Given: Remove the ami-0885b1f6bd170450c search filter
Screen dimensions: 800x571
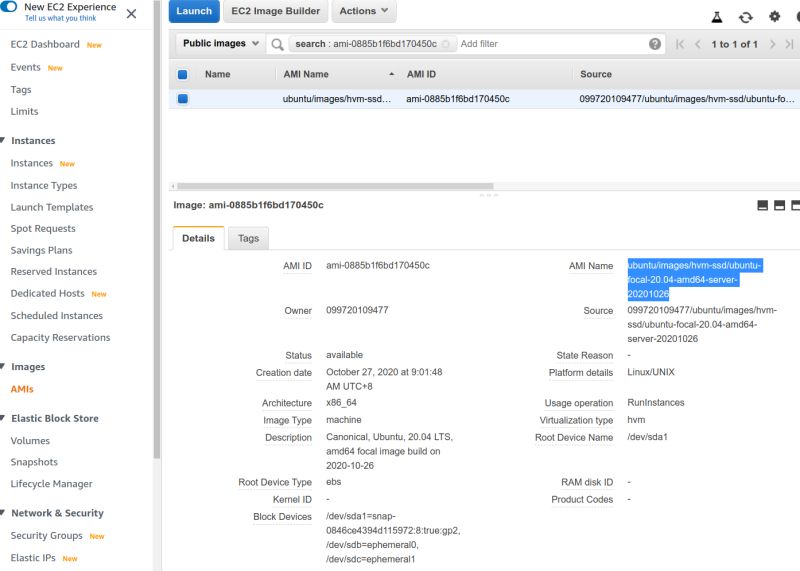Looking at the screenshot, I should (445, 44).
